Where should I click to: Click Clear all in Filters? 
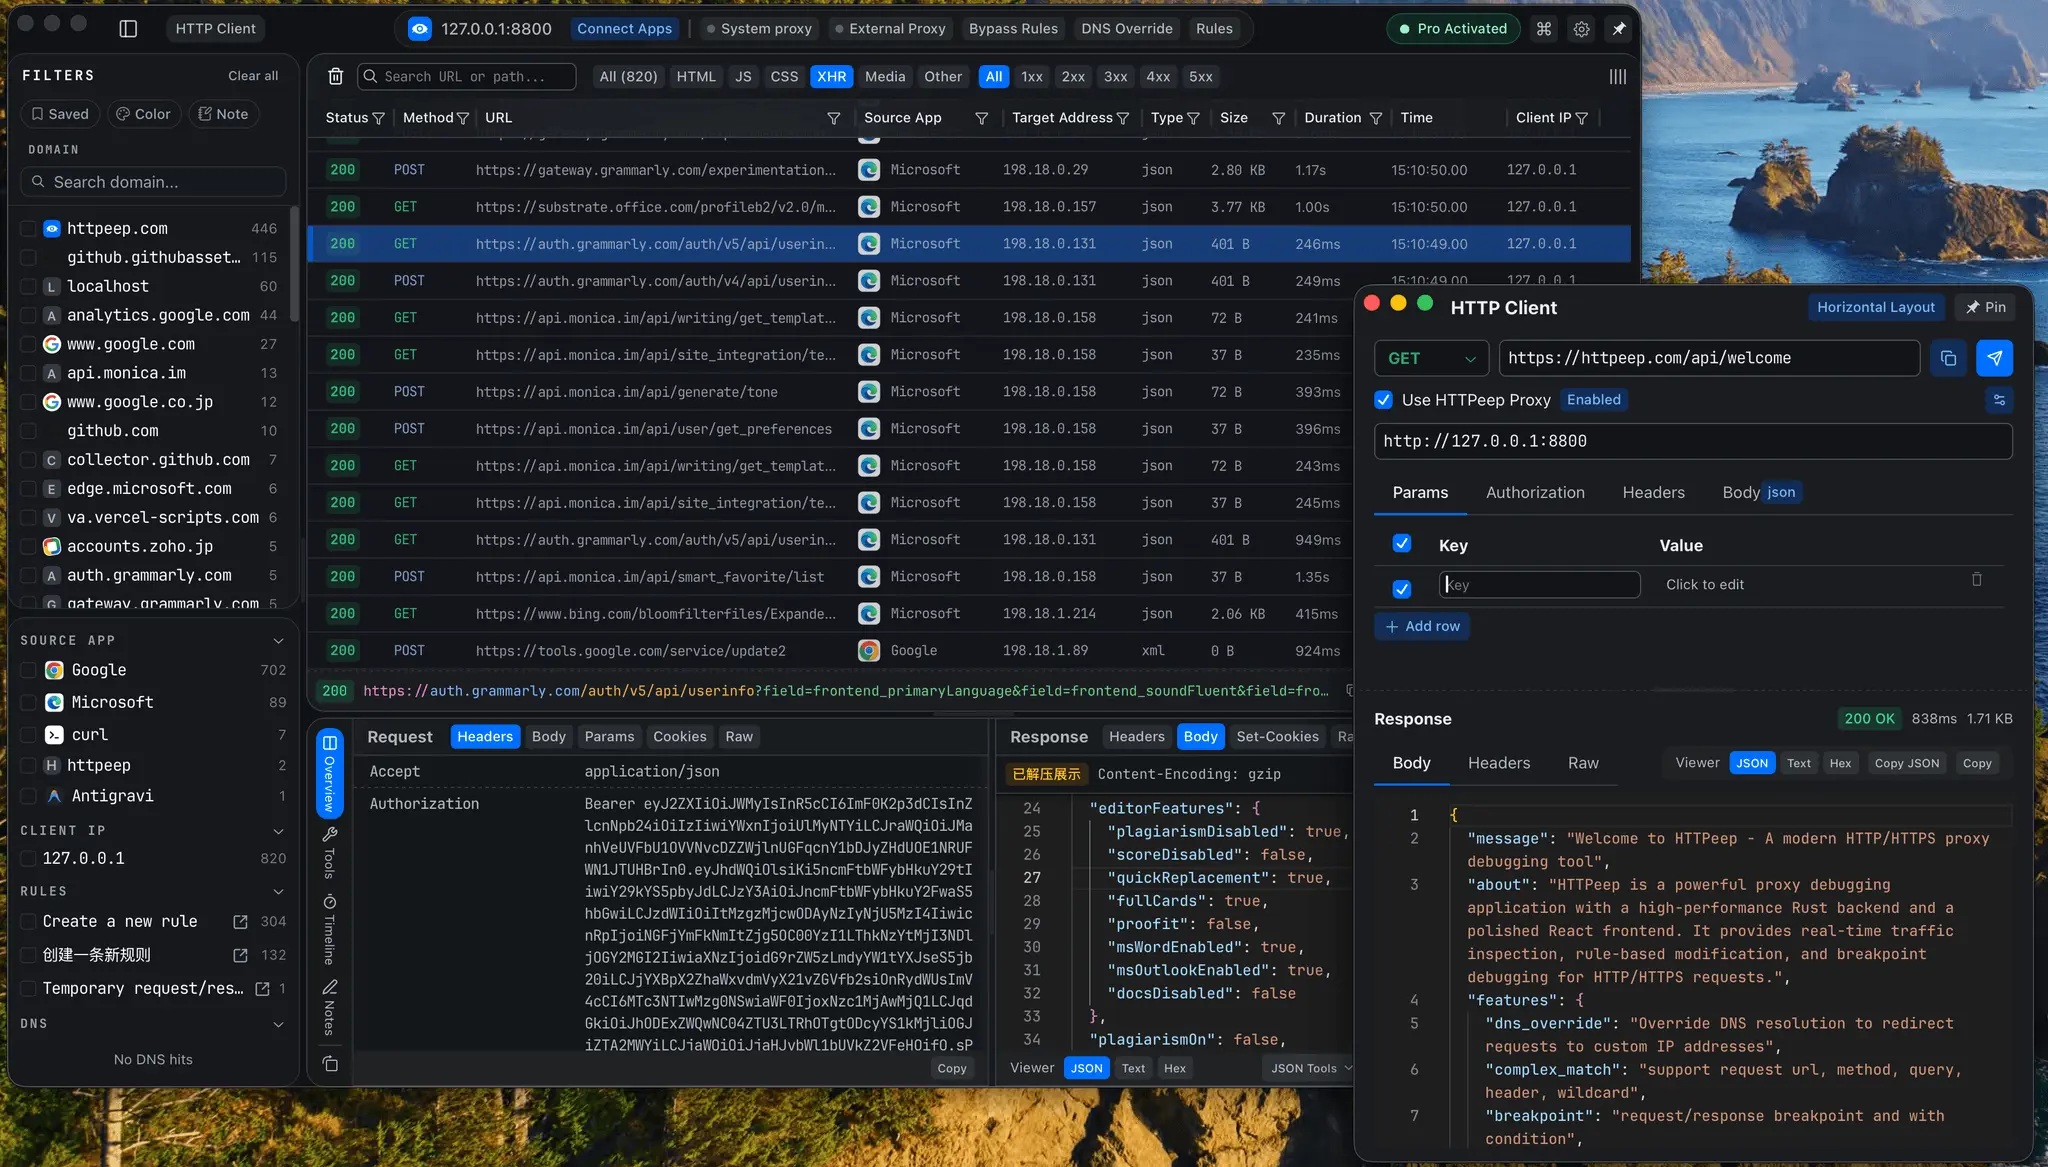253,76
